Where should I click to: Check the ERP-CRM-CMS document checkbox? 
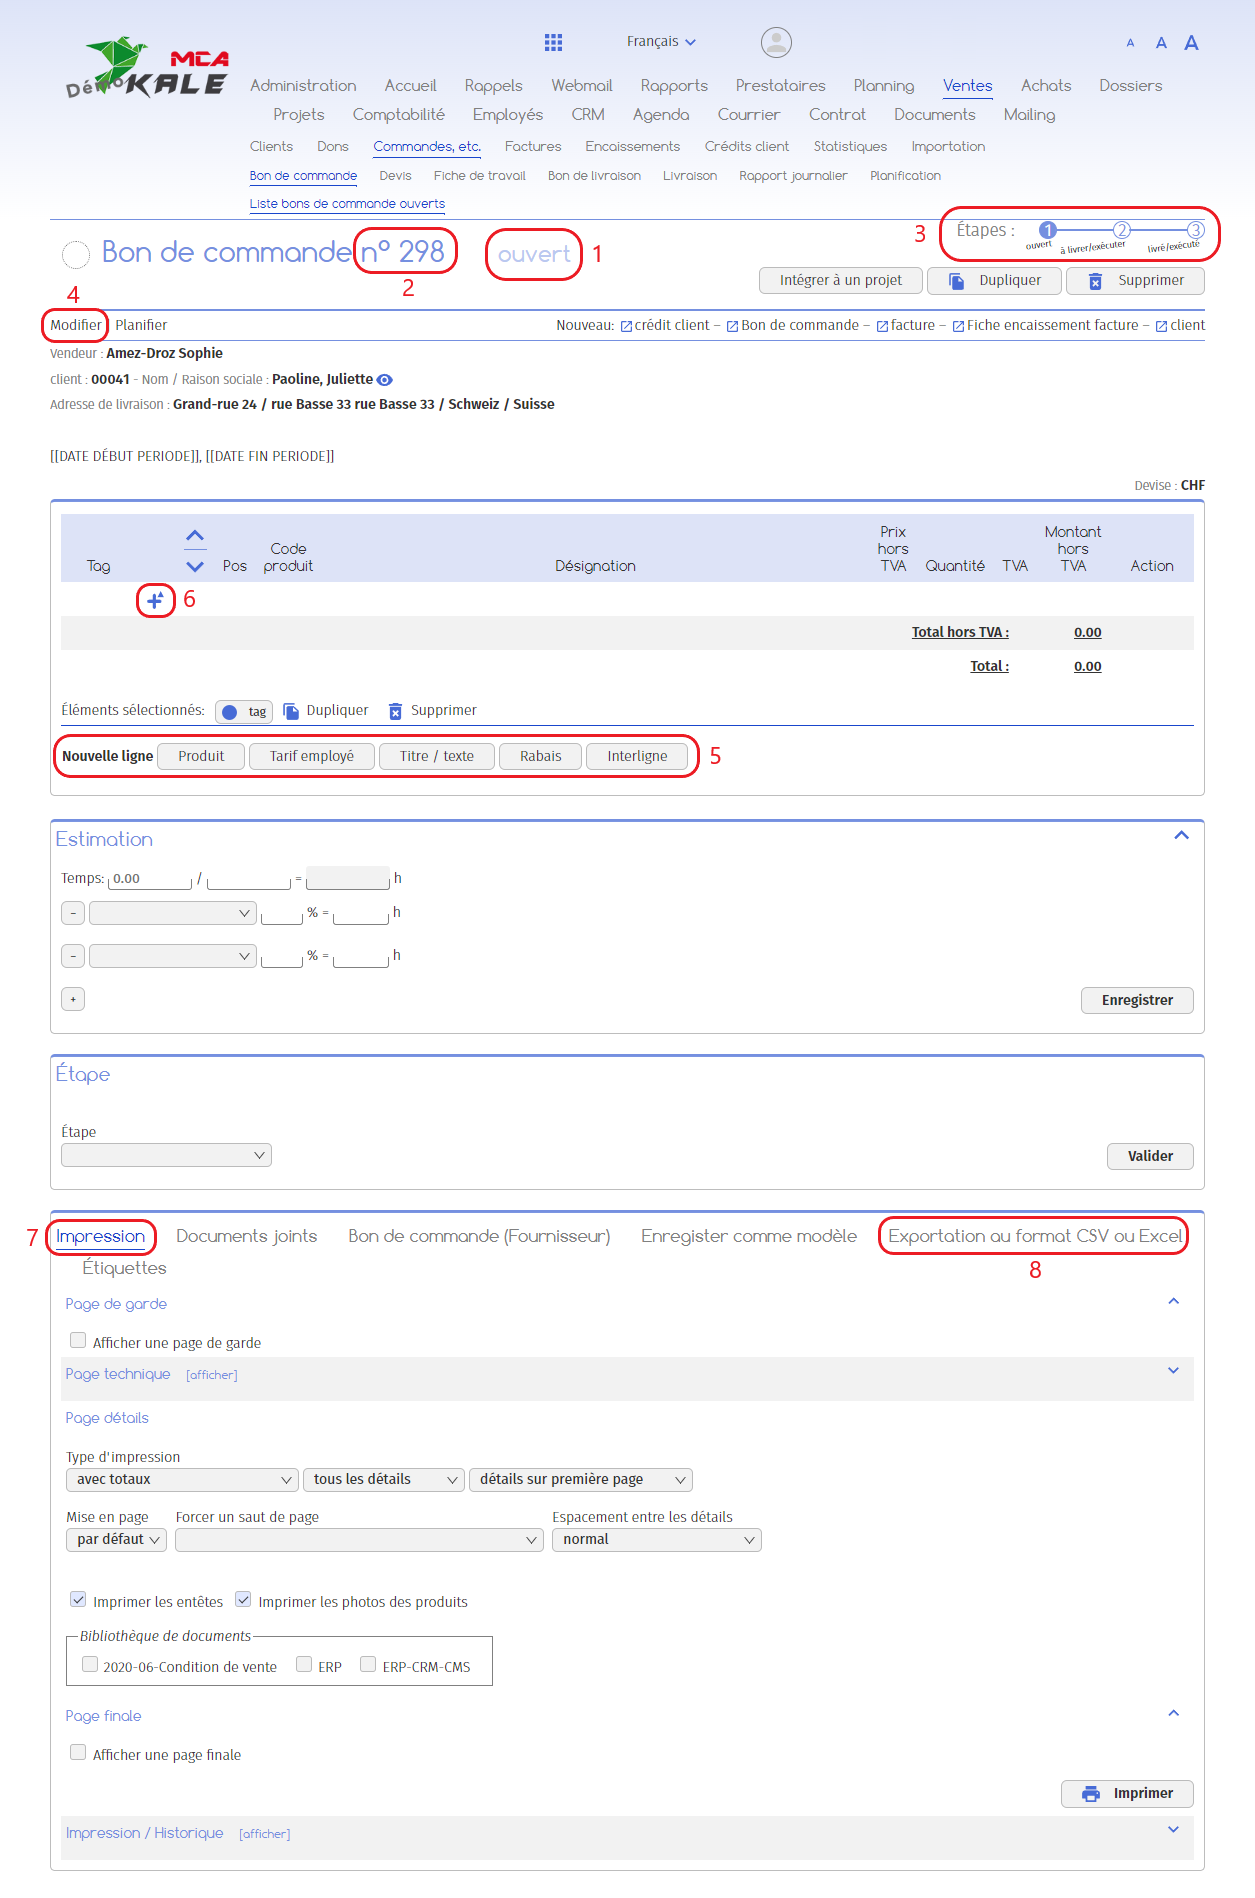click(368, 1665)
